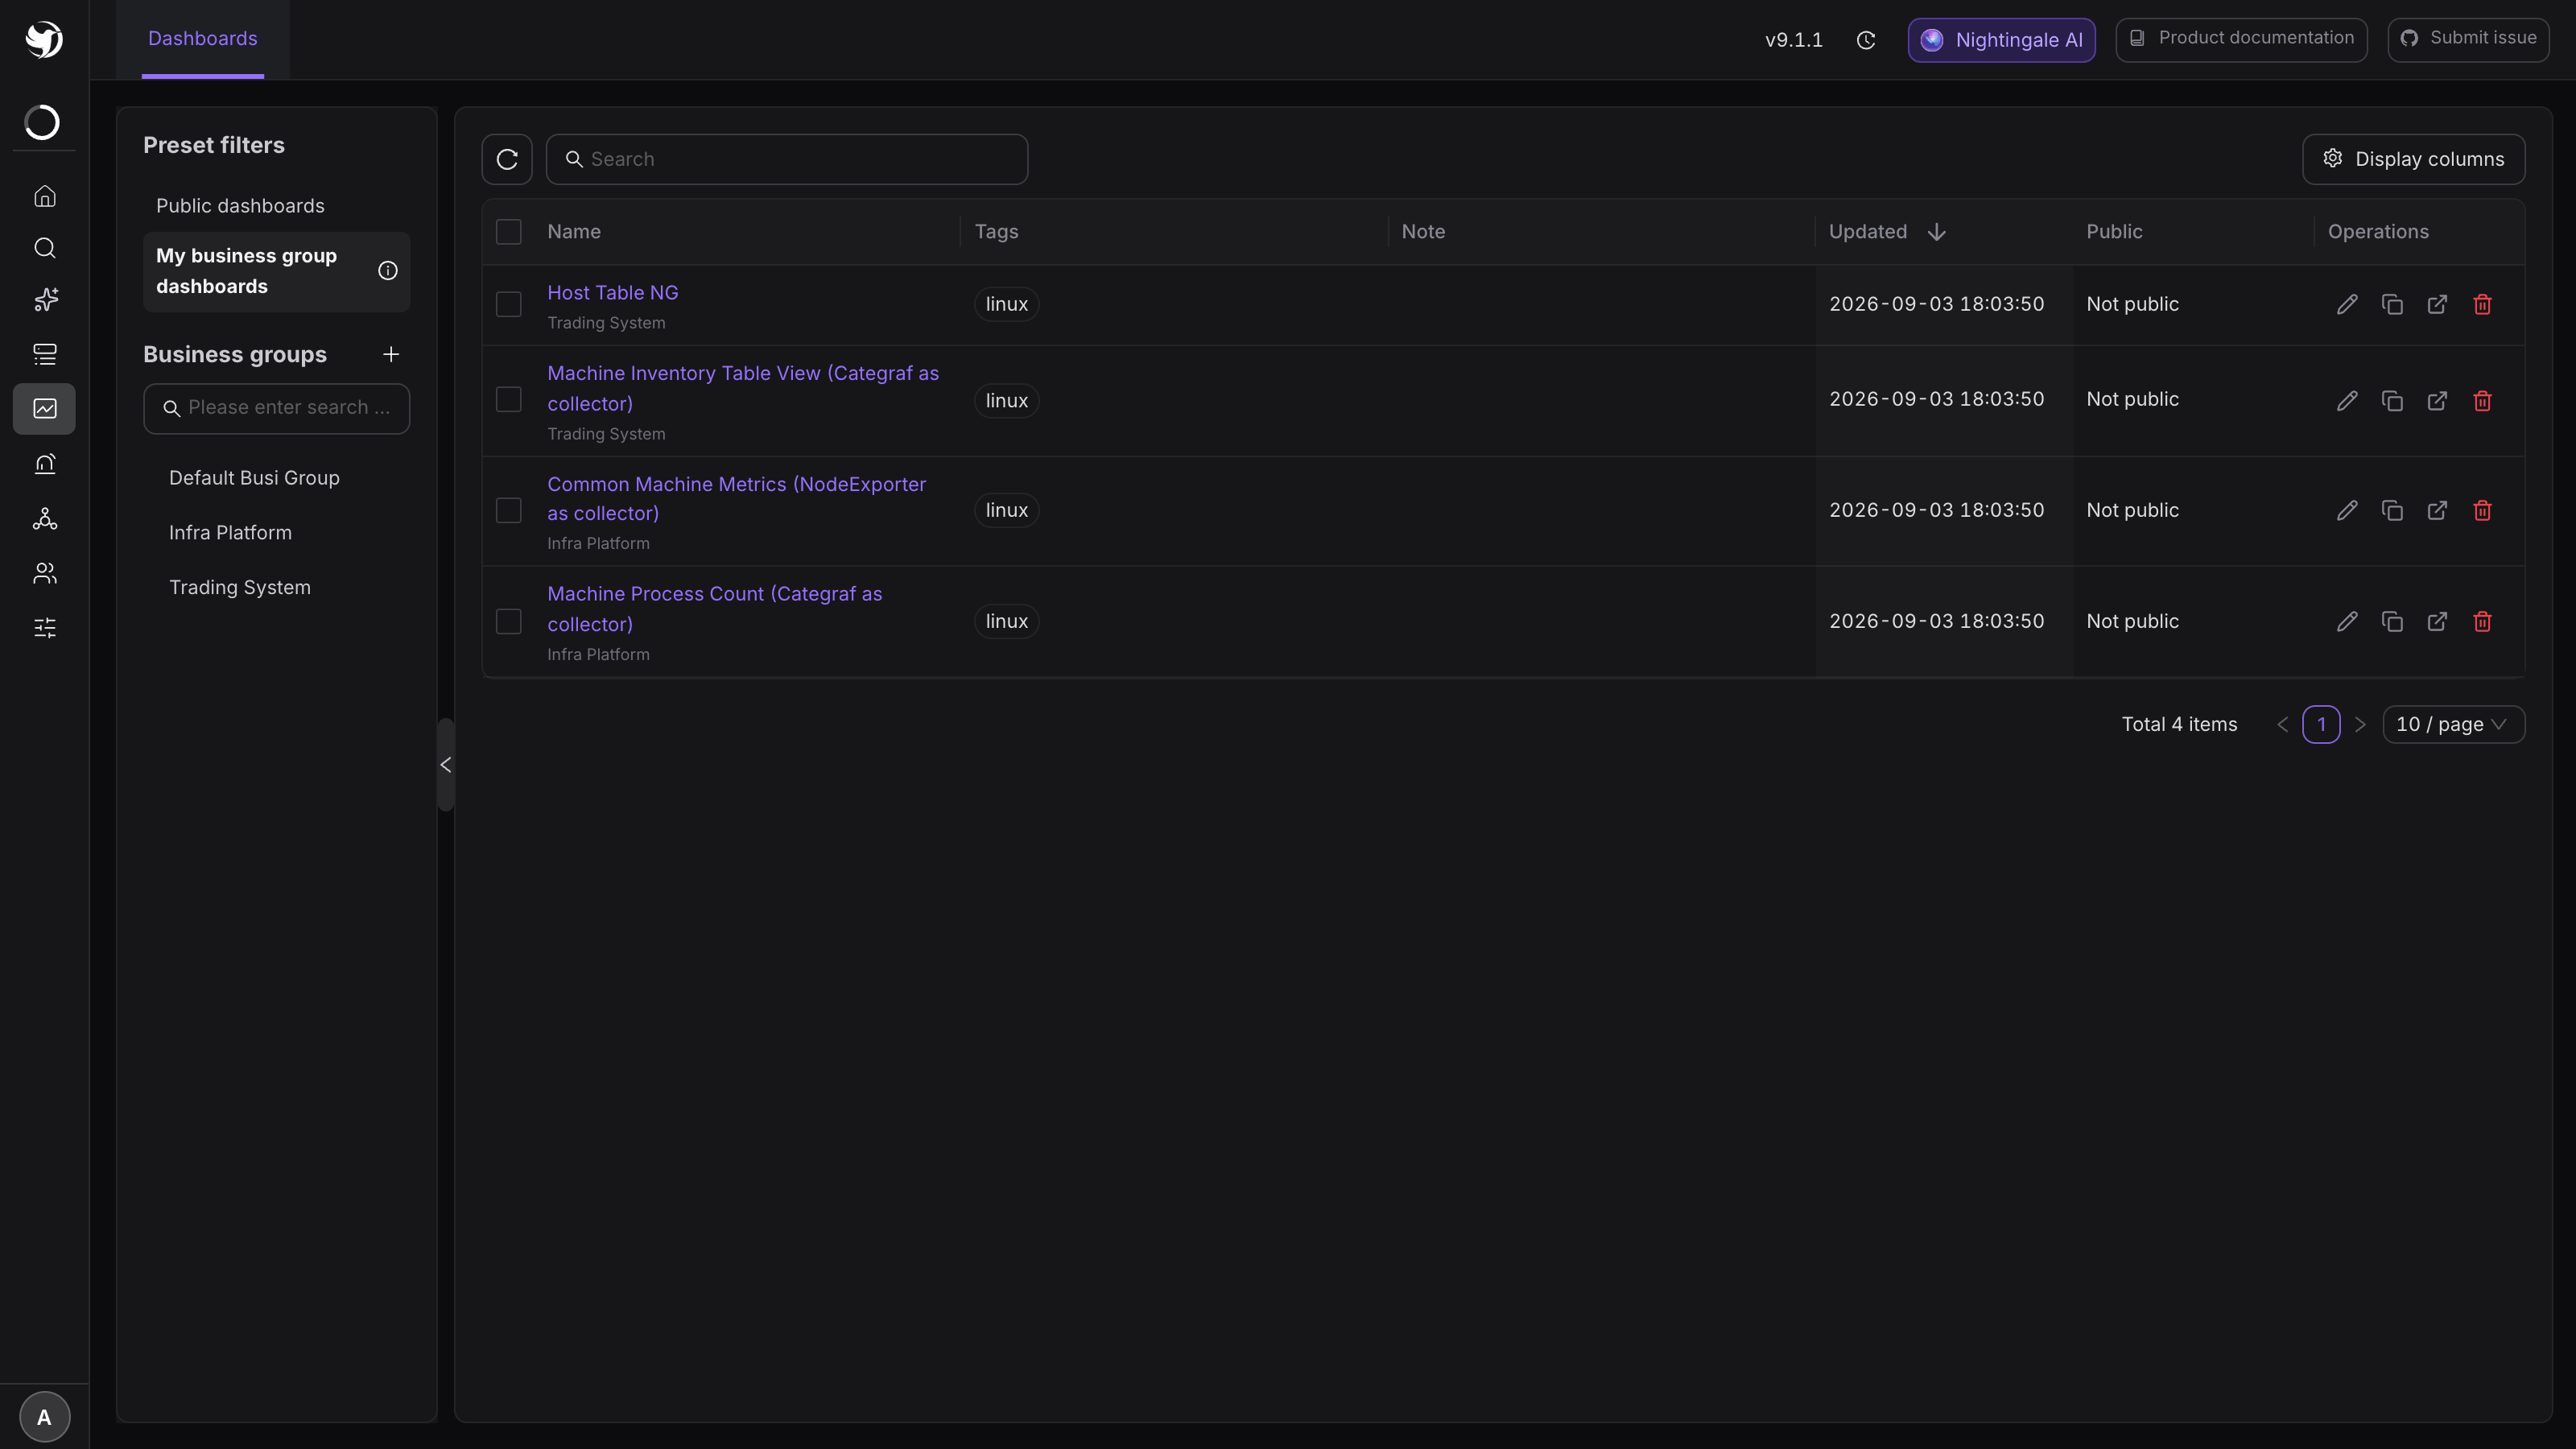
Task: Click the linux tag on Machine Process Count
Action: point(1006,621)
